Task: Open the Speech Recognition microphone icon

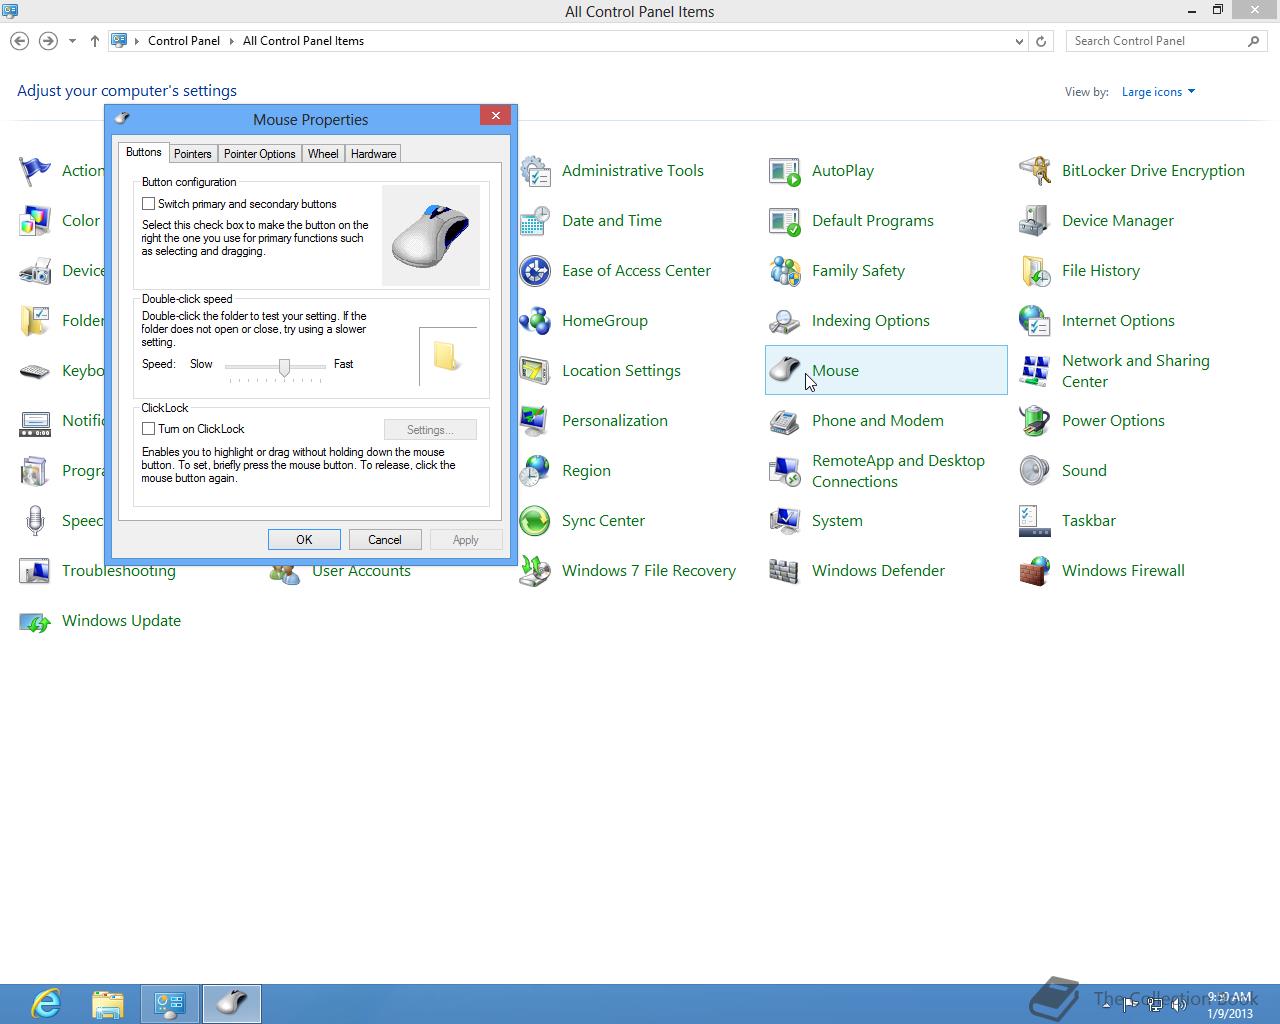Action: tap(35, 521)
